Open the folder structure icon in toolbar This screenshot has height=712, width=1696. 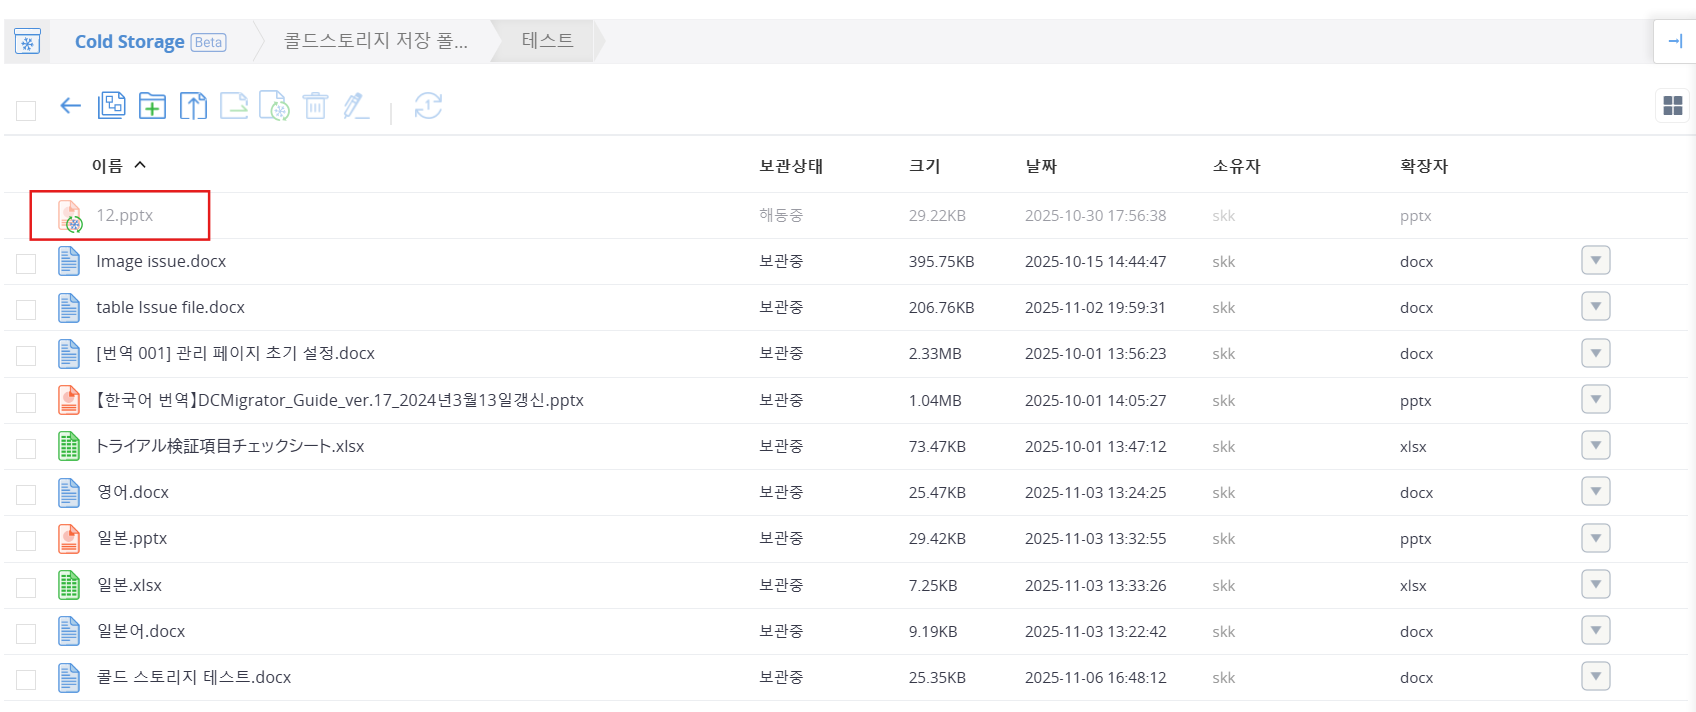111,106
